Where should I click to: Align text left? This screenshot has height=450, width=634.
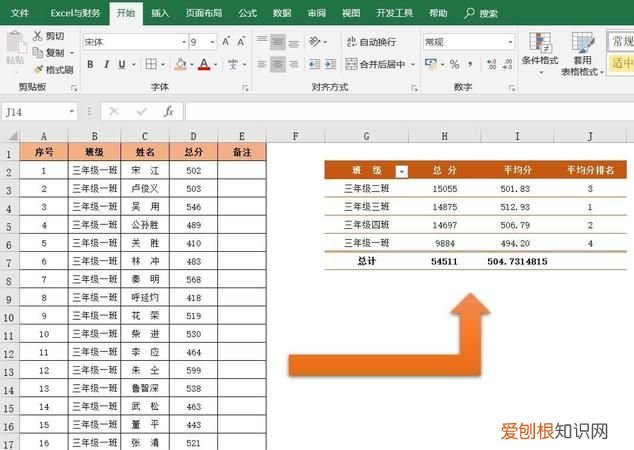262,64
